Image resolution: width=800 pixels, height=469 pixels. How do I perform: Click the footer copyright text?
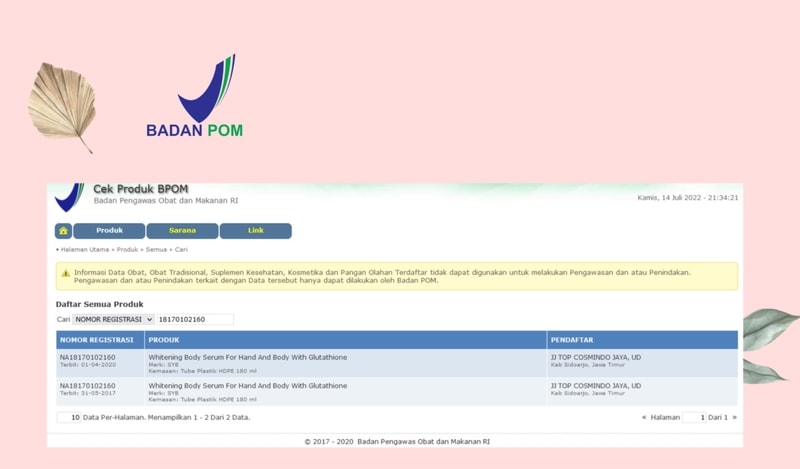(397, 441)
